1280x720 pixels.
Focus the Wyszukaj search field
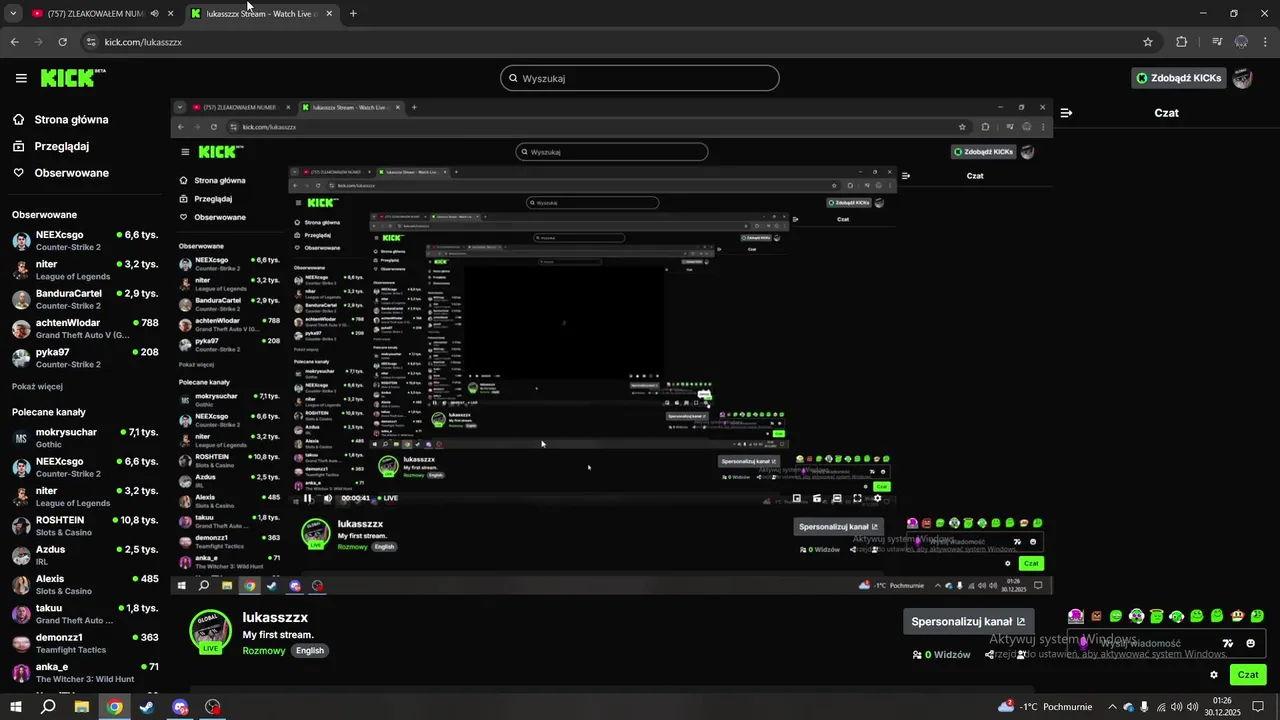pyautogui.click(x=640, y=78)
